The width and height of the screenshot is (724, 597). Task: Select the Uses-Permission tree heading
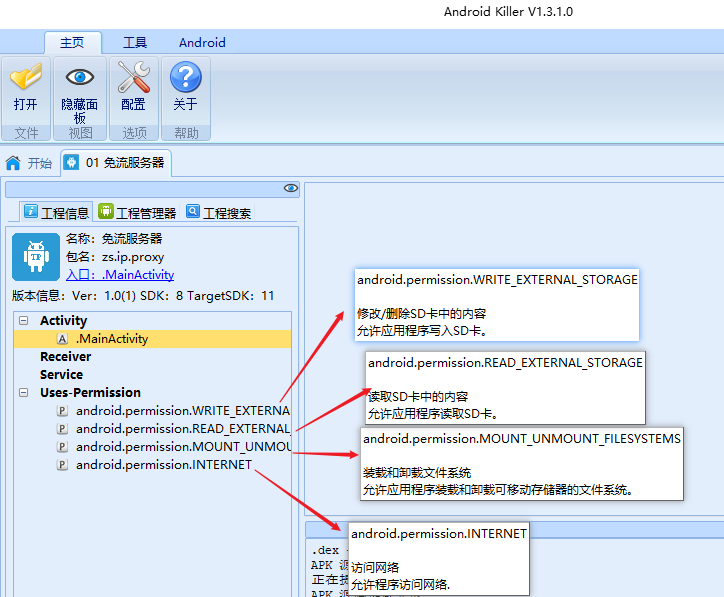point(90,392)
